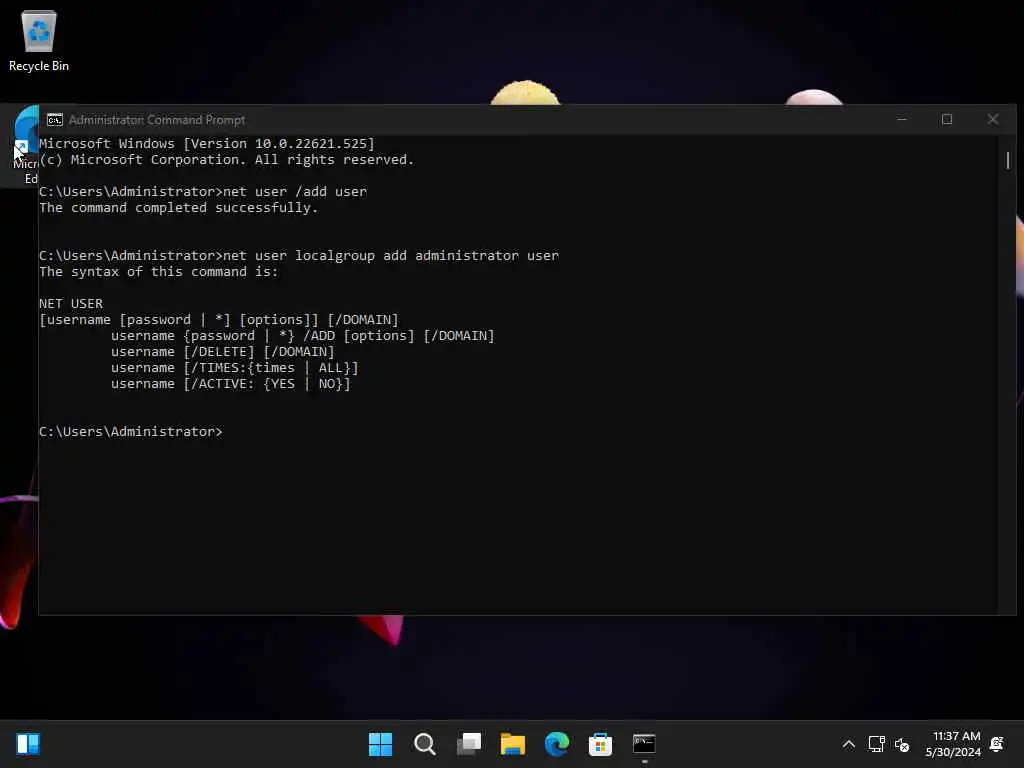Open the notification bell icon
The image size is (1024, 768).
point(997,744)
